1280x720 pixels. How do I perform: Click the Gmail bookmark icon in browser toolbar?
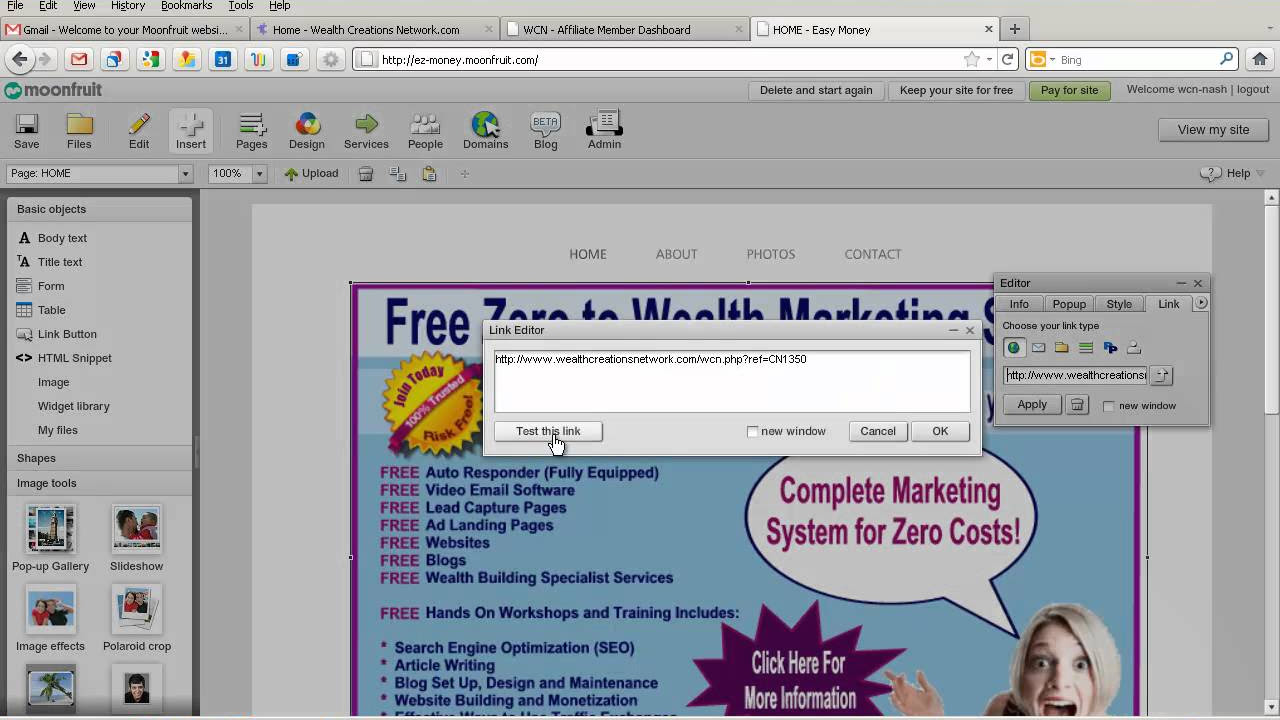tap(79, 60)
